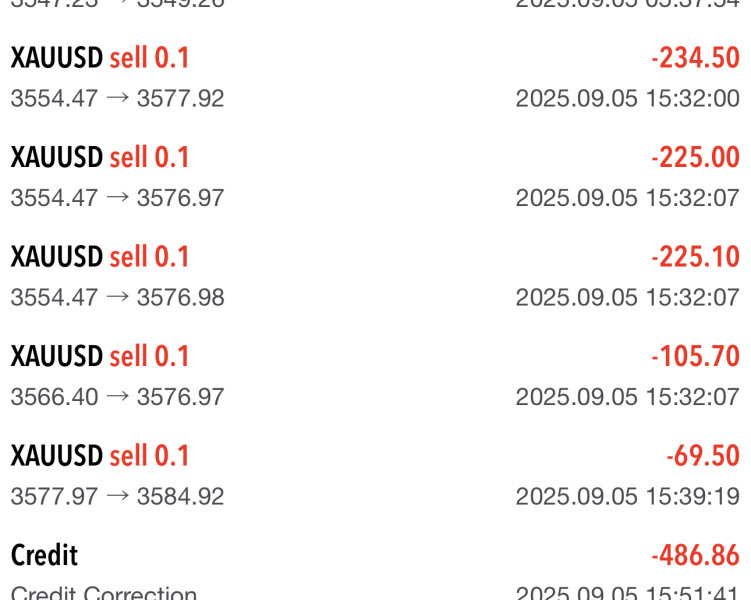Click price range 3554.47 → 3577.92

[x=118, y=99]
